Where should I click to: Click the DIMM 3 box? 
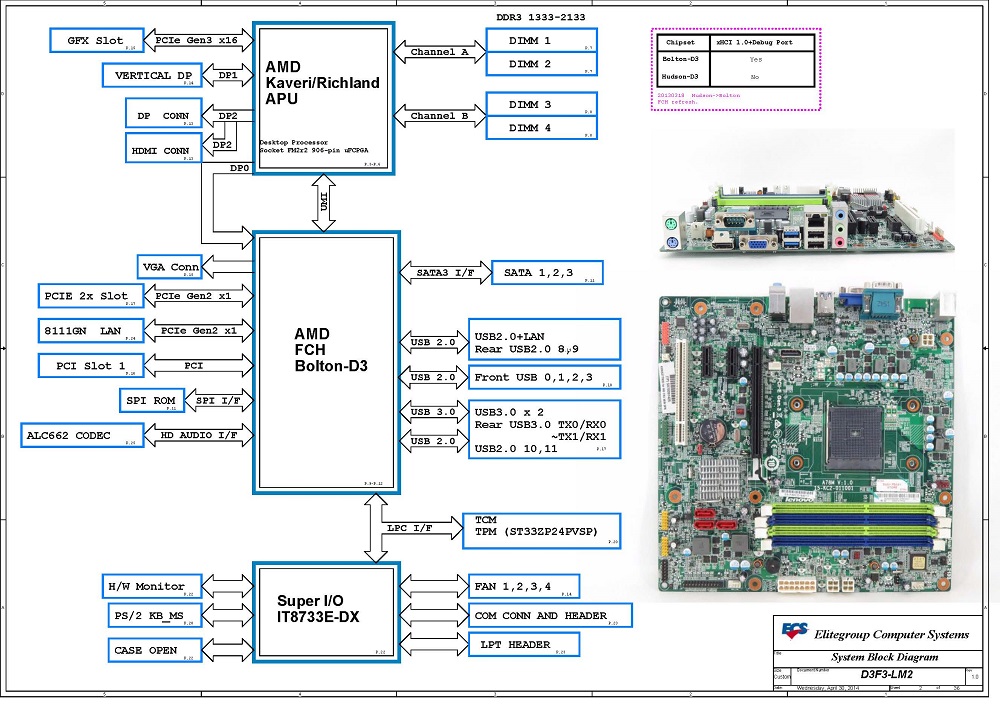(x=541, y=104)
